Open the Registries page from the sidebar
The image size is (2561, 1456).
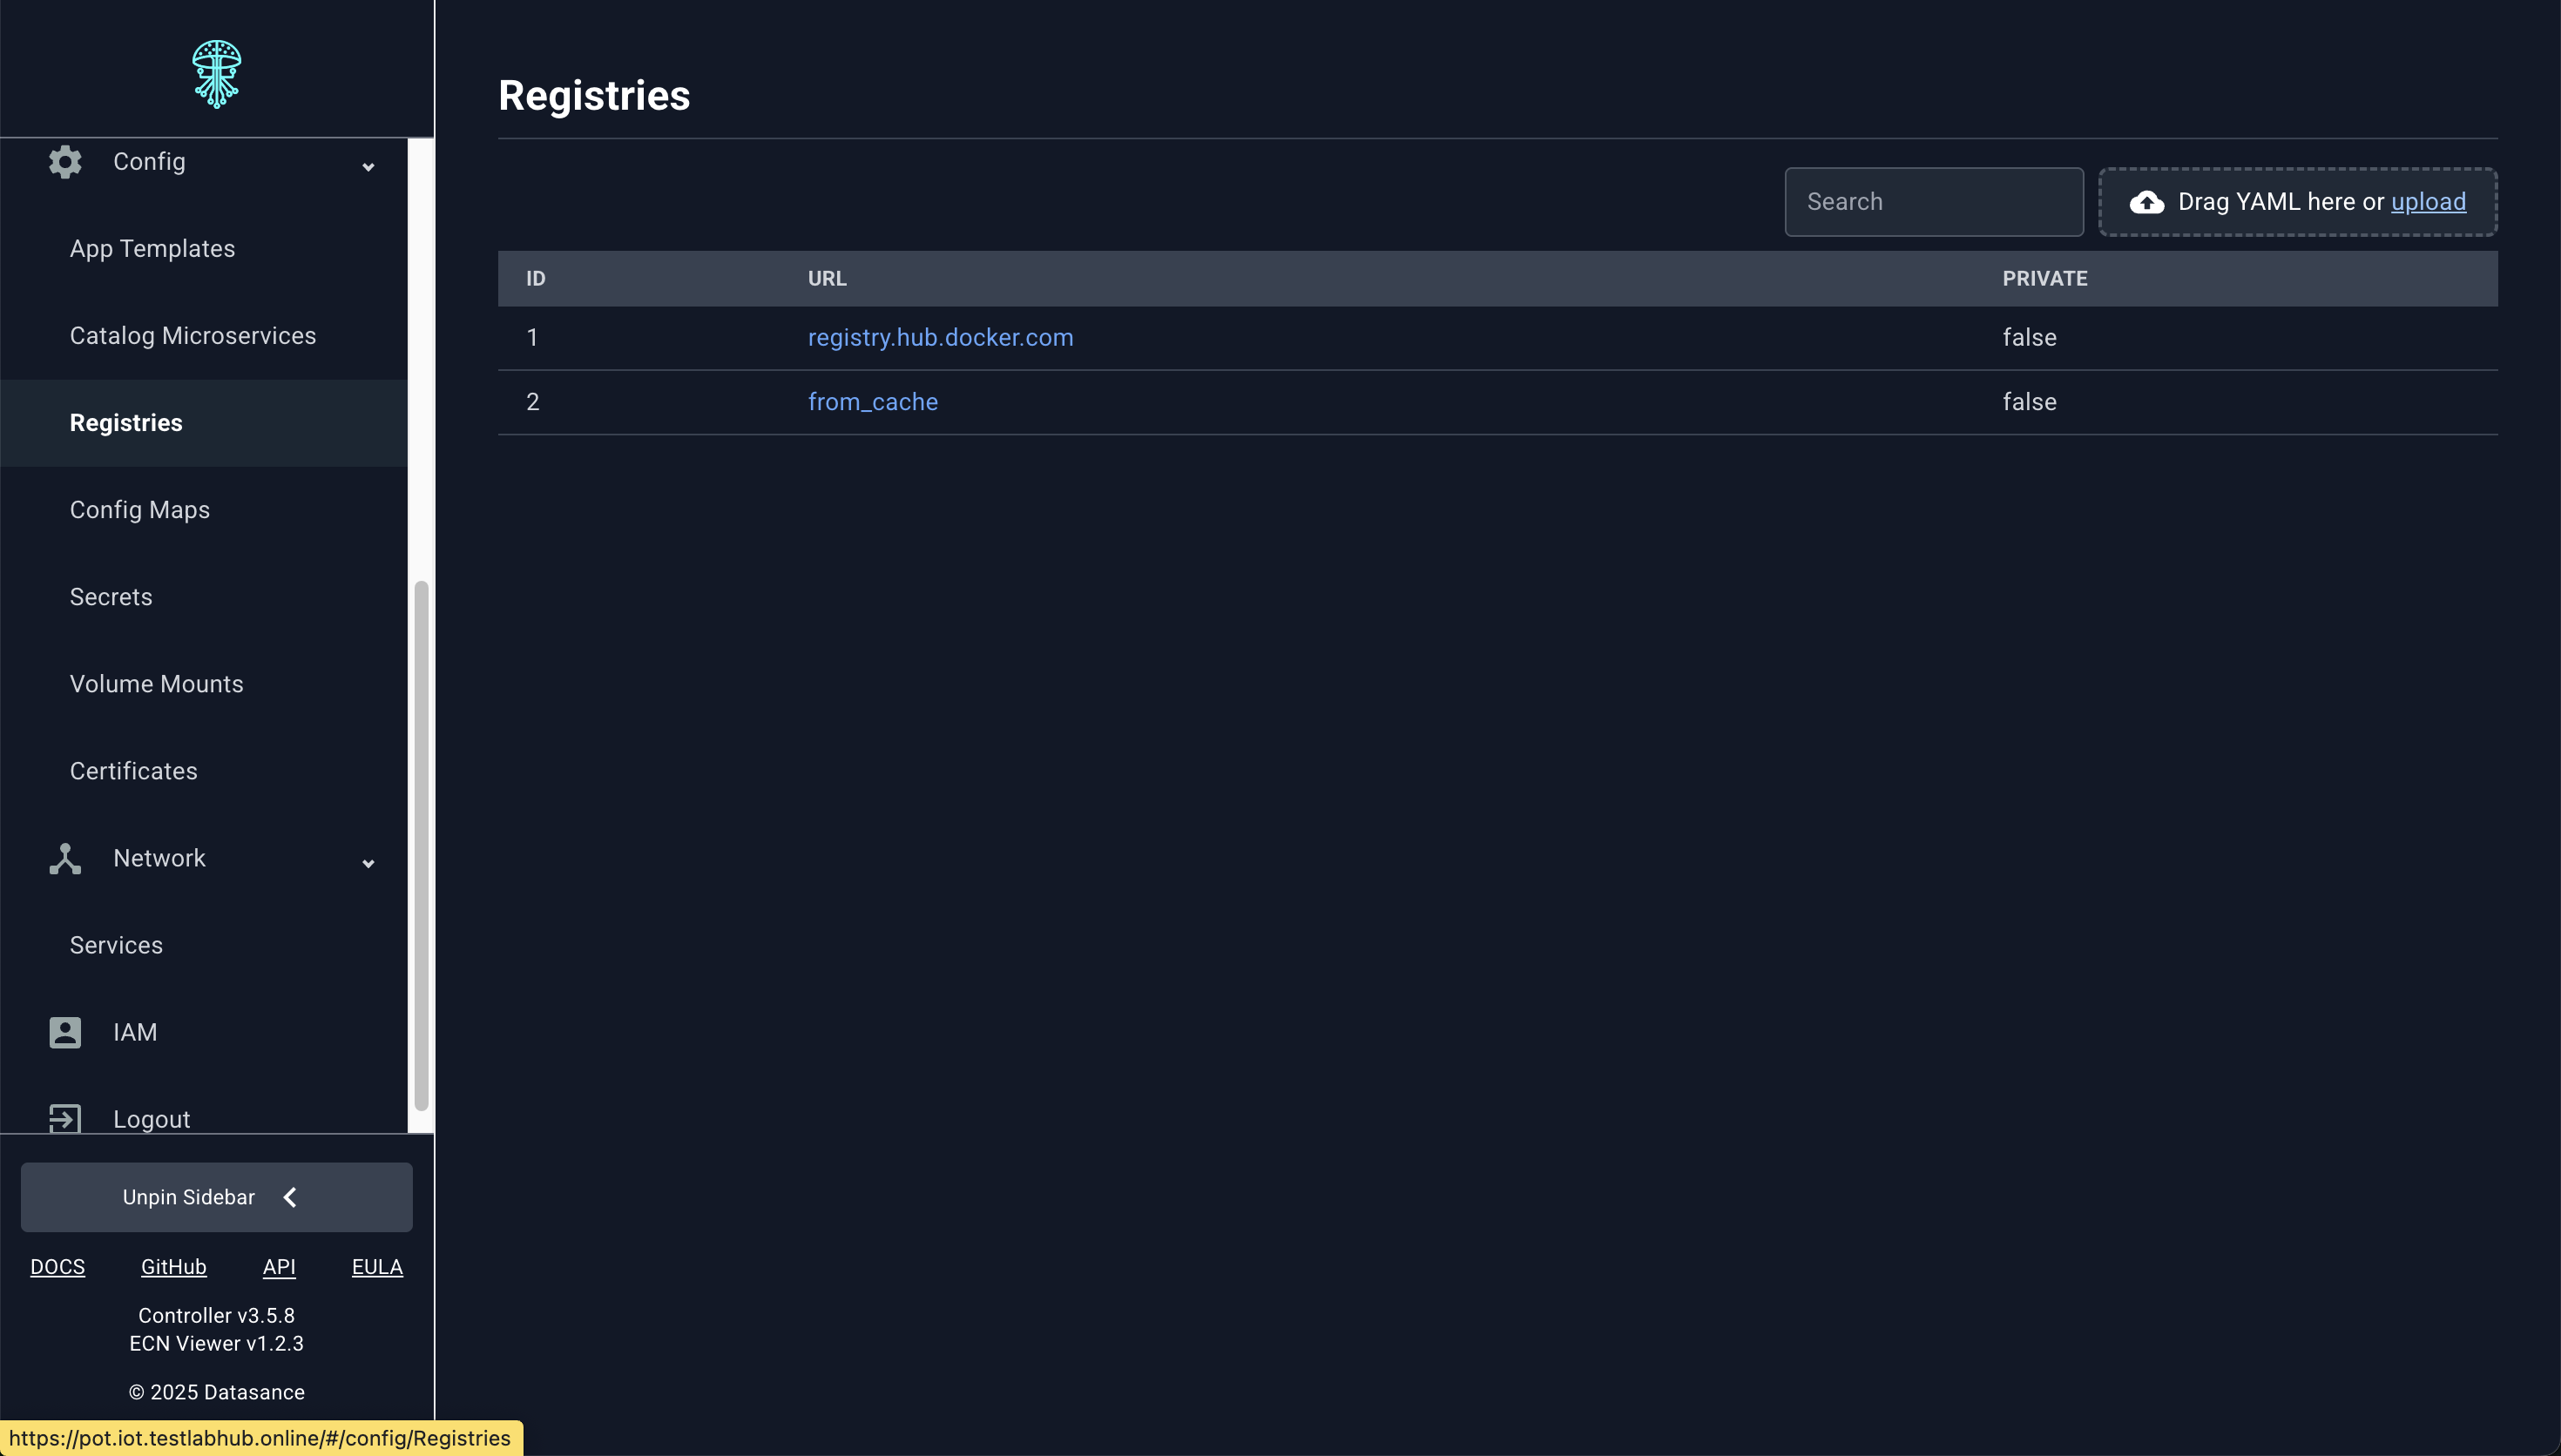[126, 422]
